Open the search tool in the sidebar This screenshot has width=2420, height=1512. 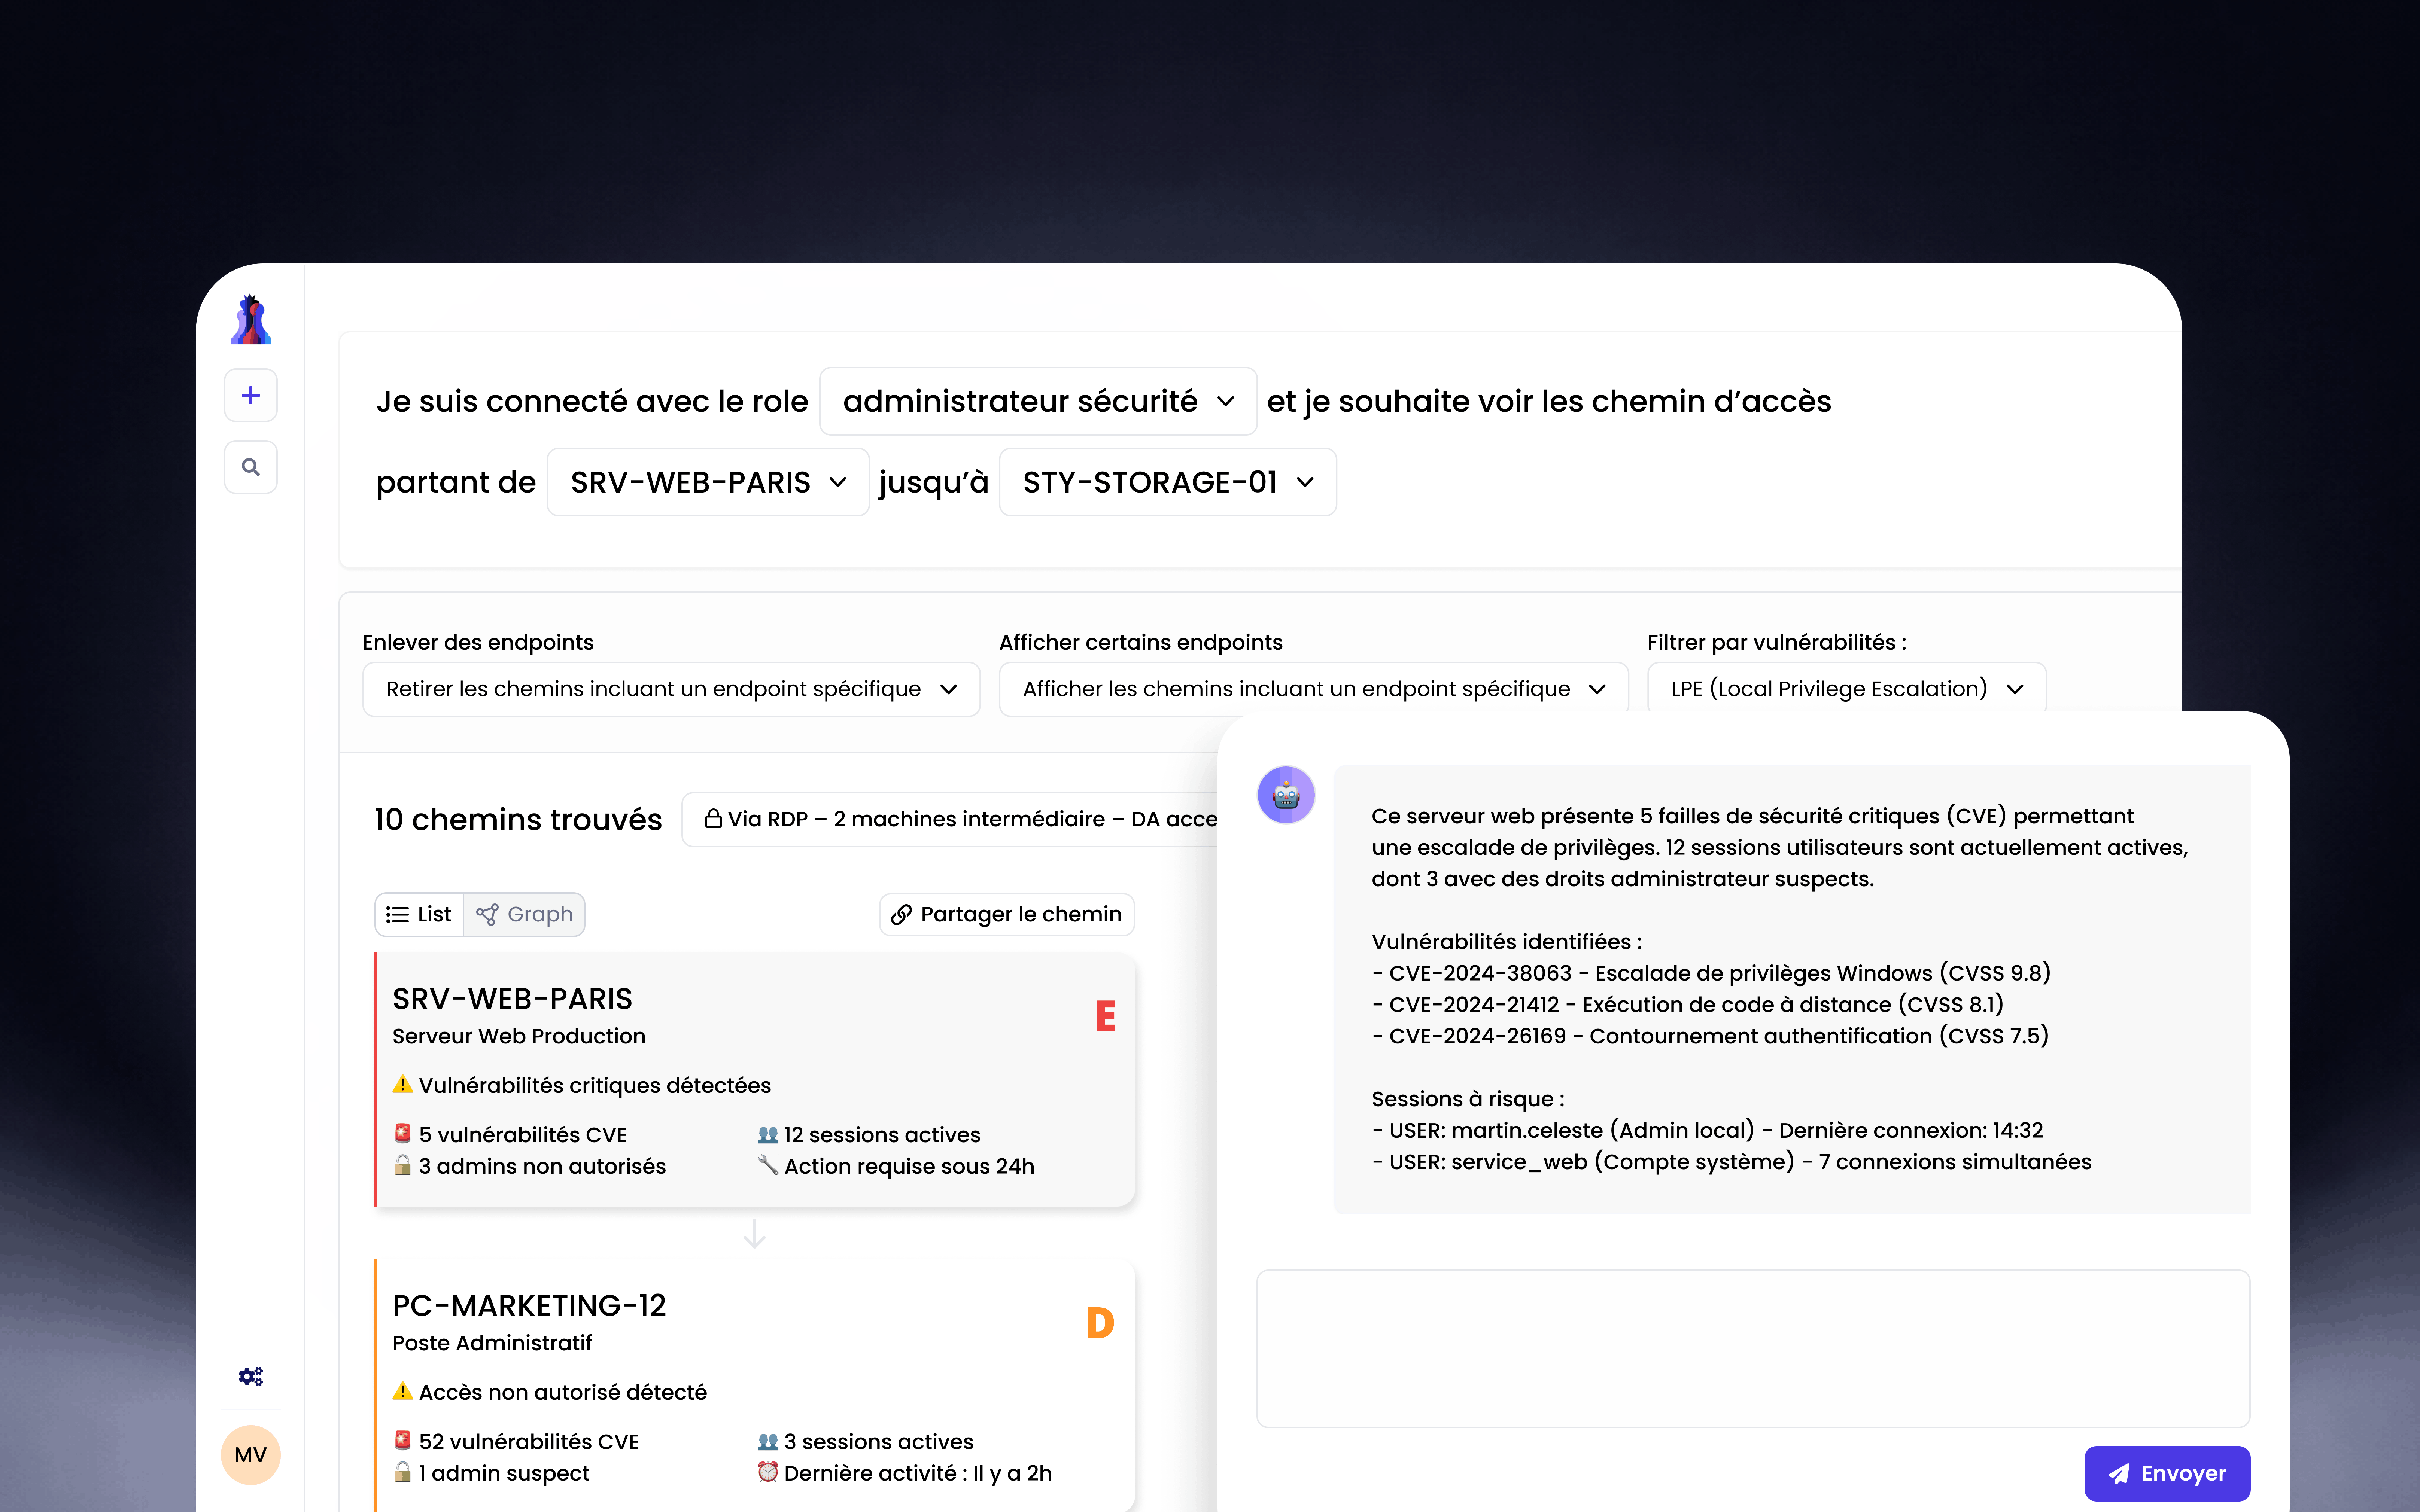pyautogui.click(x=250, y=466)
